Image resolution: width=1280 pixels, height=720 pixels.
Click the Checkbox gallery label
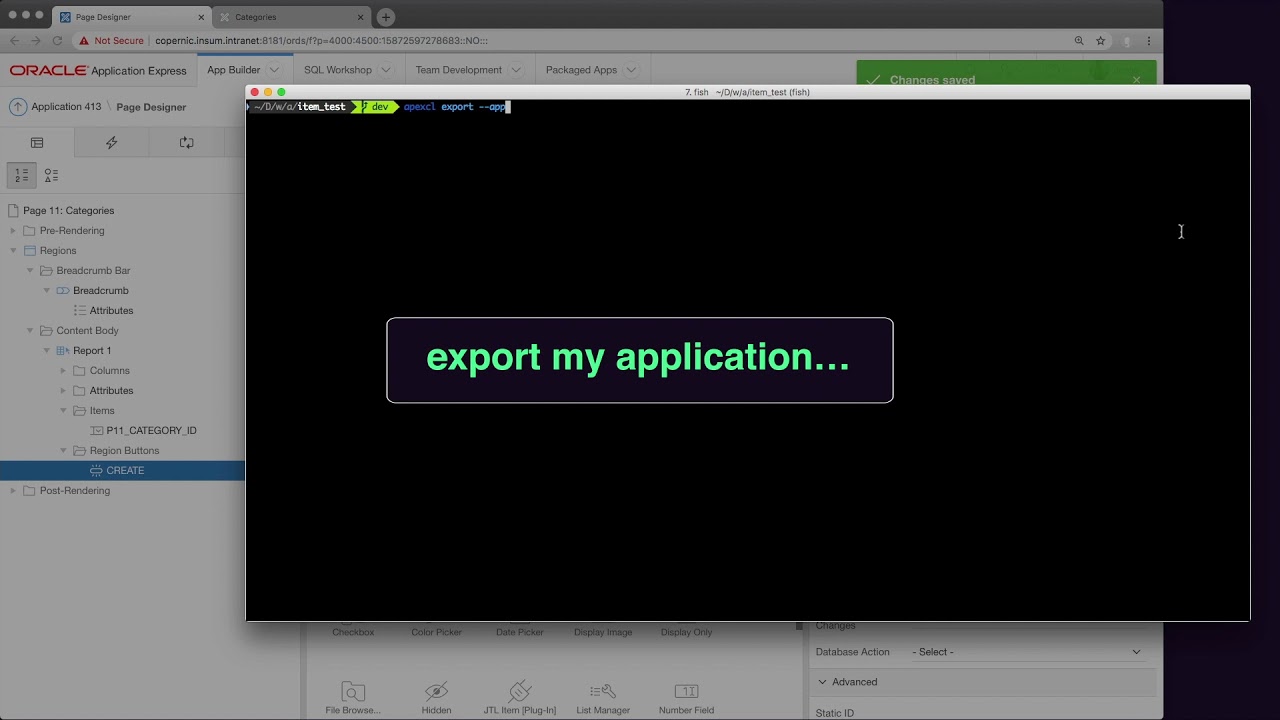pos(353,632)
